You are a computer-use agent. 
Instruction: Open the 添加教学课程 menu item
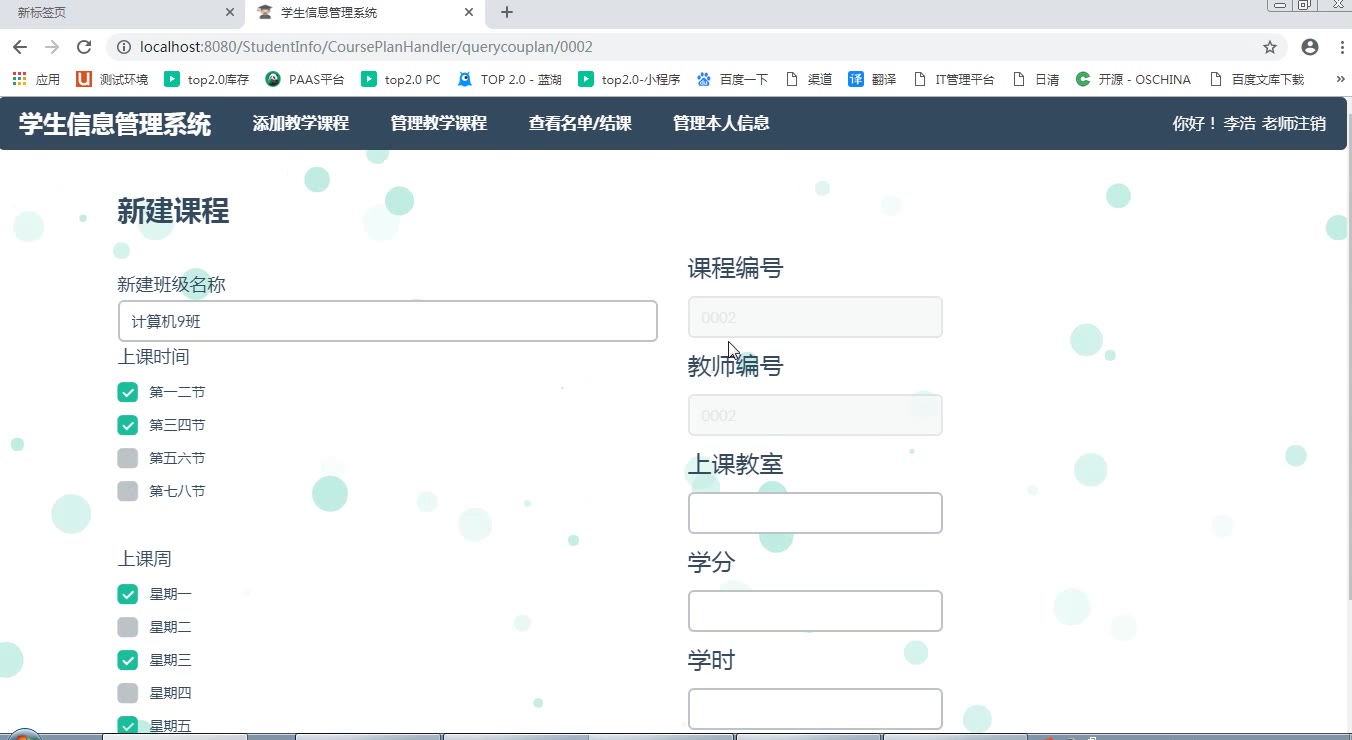coord(300,123)
